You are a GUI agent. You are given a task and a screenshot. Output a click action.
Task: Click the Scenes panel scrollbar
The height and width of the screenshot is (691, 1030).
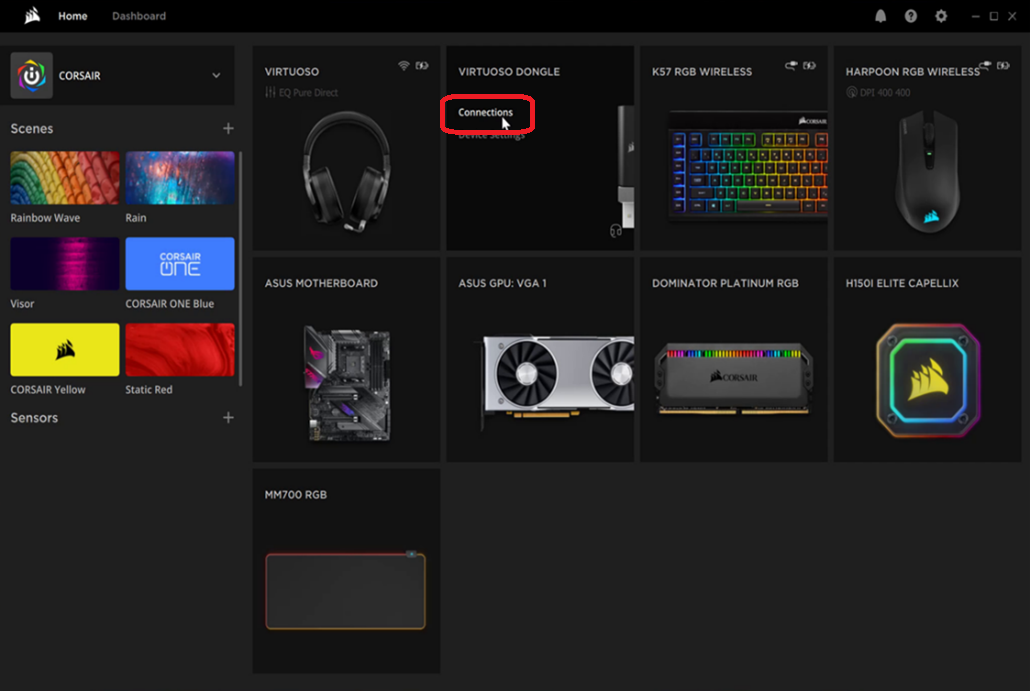tap(240, 268)
